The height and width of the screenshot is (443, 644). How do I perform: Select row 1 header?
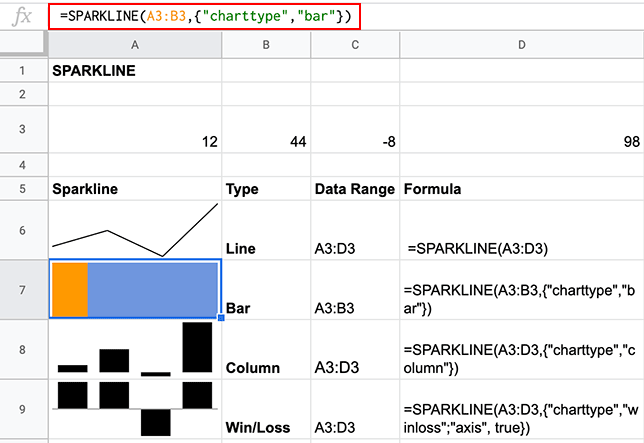tap(23, 71)
